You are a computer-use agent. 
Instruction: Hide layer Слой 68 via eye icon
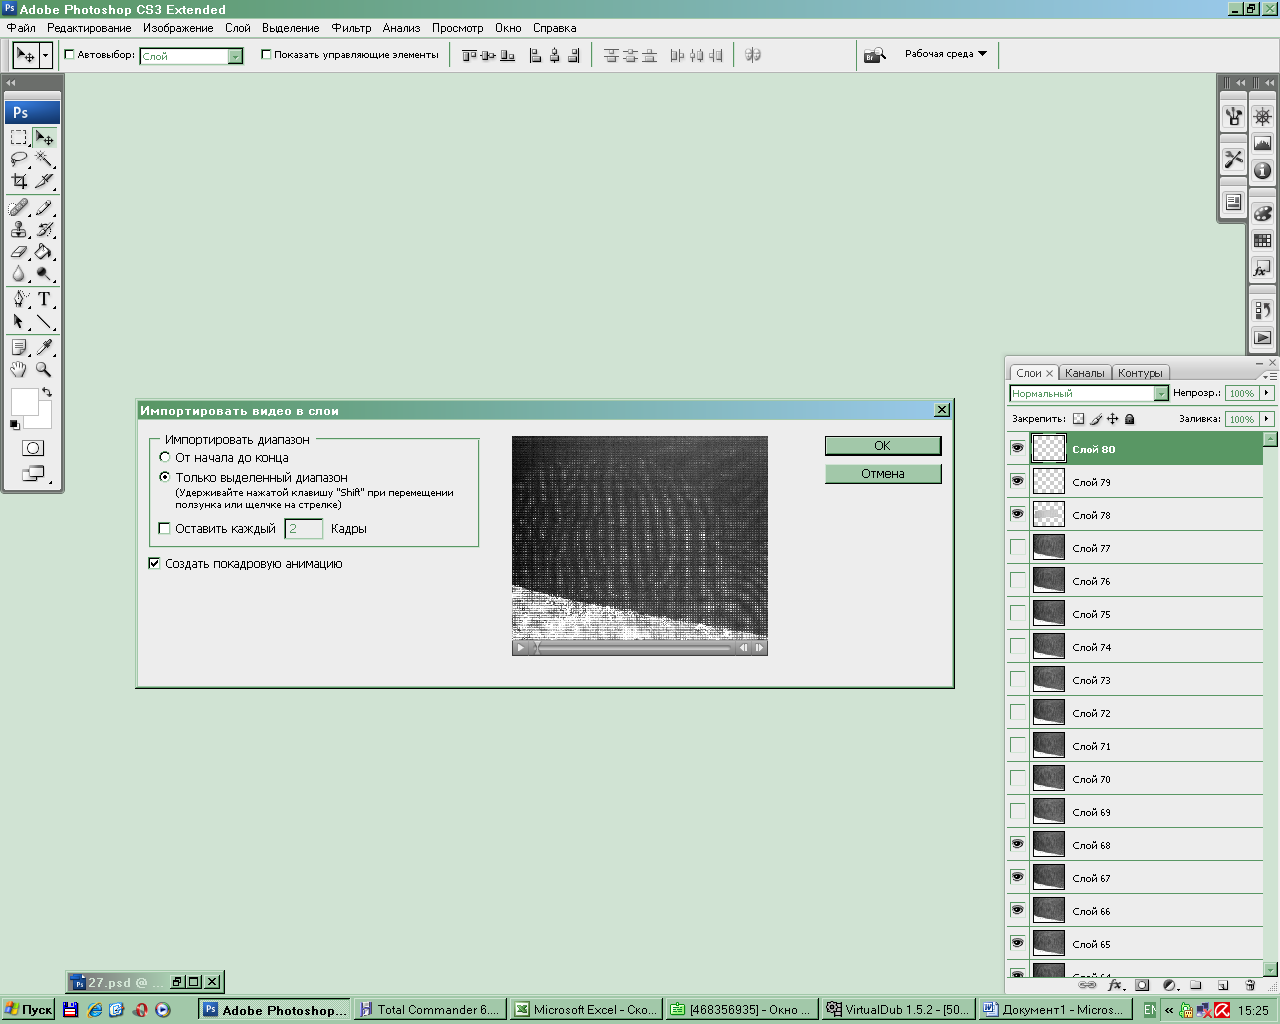click(1017, 844)
